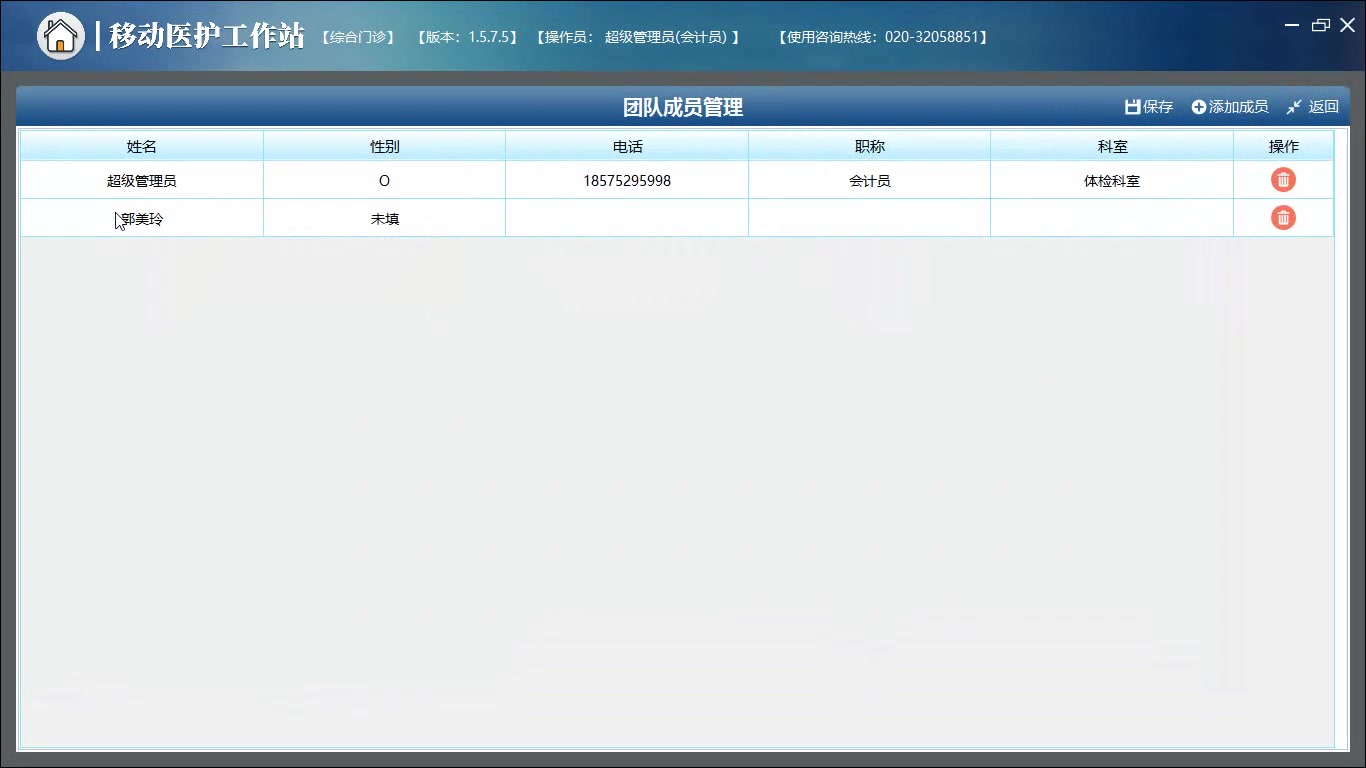Select the 职称 column header

[x=869, y=146]
